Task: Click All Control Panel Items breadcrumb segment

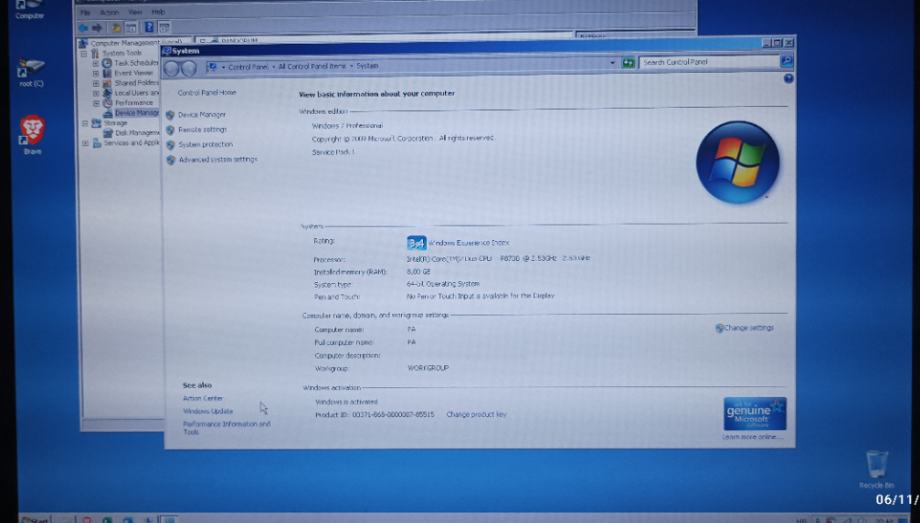Action: click(312, 66)
